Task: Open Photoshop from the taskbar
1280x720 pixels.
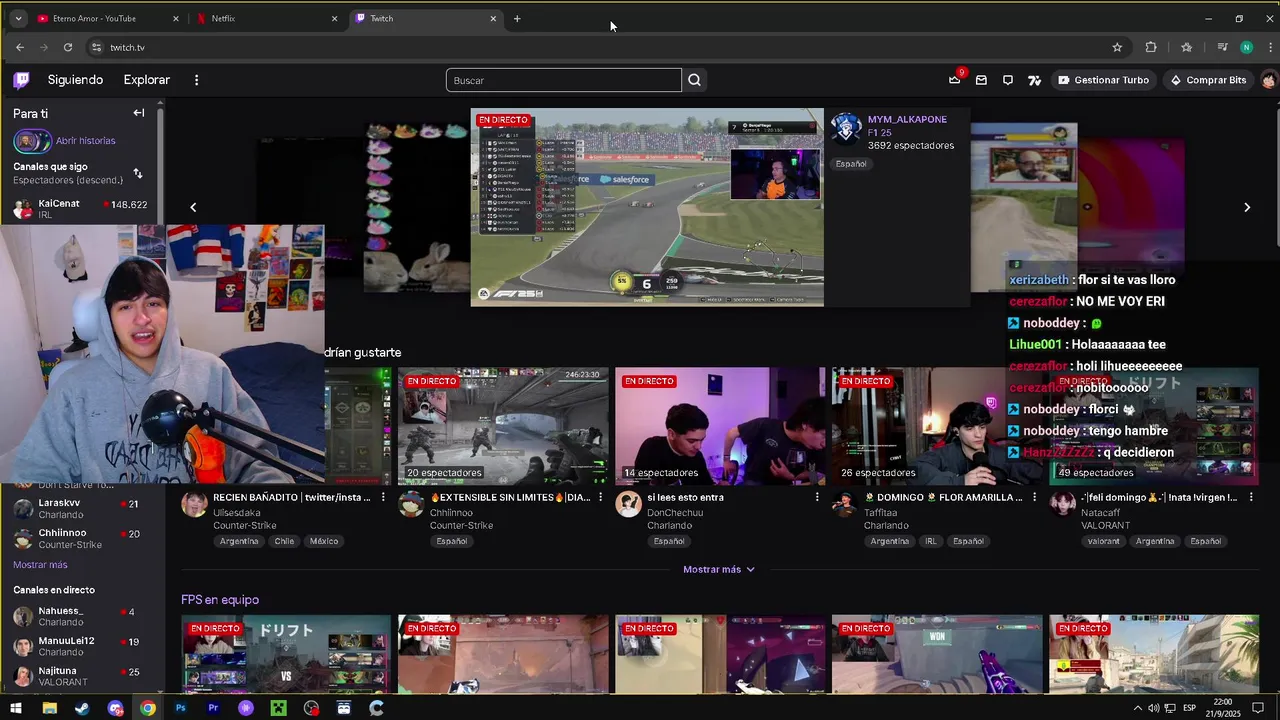Action: (180, 708)
